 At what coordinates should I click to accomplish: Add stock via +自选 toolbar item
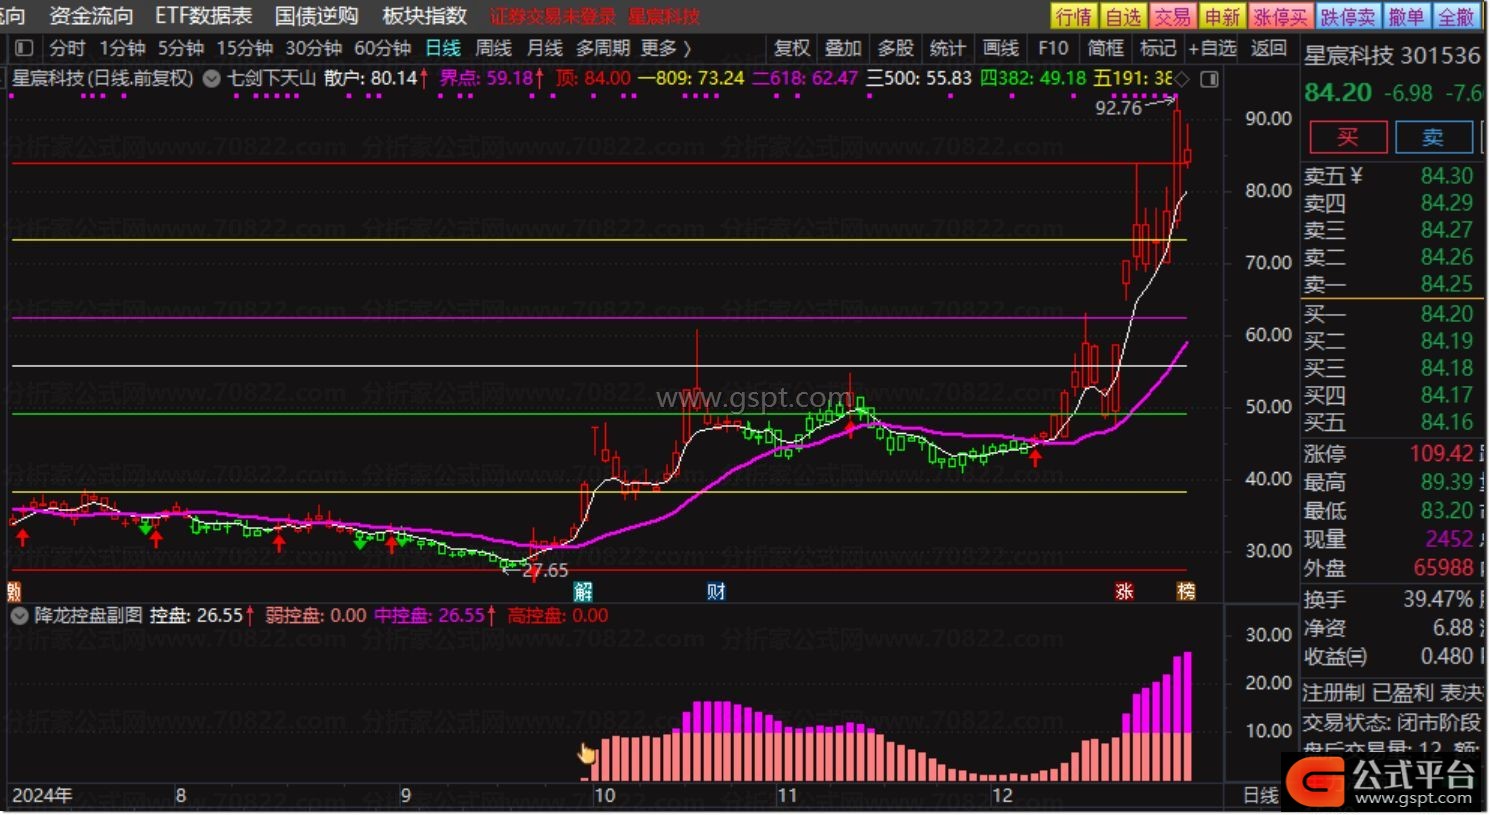coord(1212,48)
